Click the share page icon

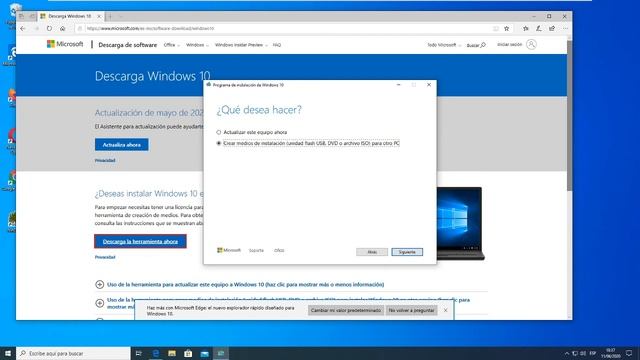click(x=552, y=29)
